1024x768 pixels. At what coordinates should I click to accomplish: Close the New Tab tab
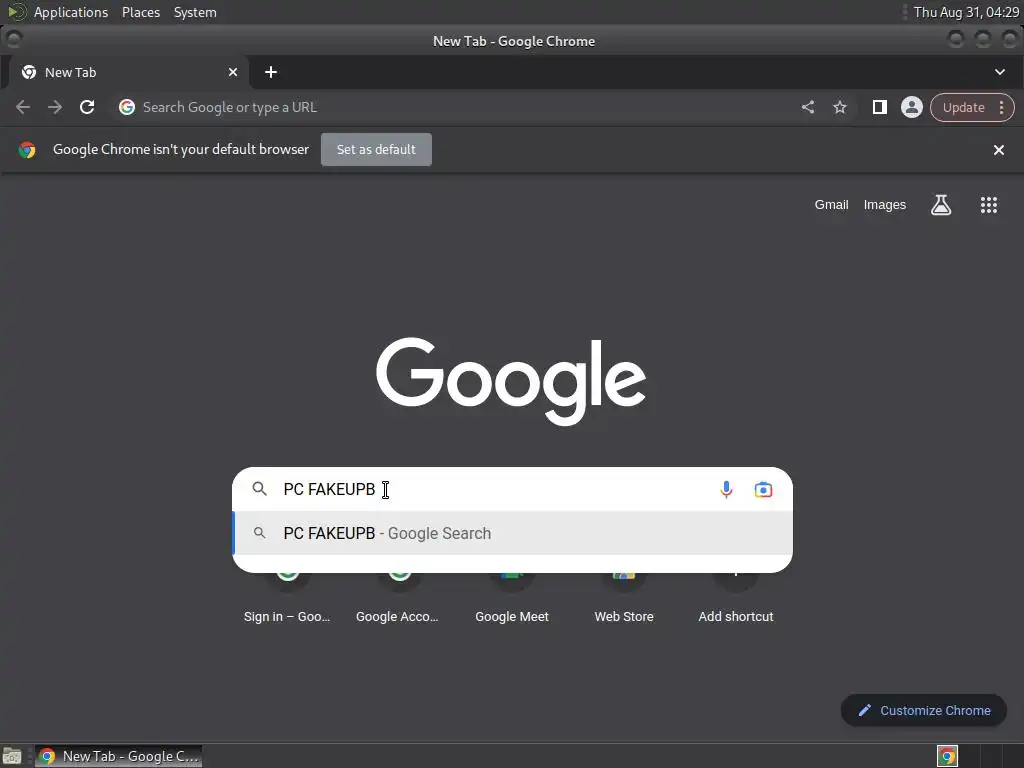pyautogui.click(x=232, y=72)
